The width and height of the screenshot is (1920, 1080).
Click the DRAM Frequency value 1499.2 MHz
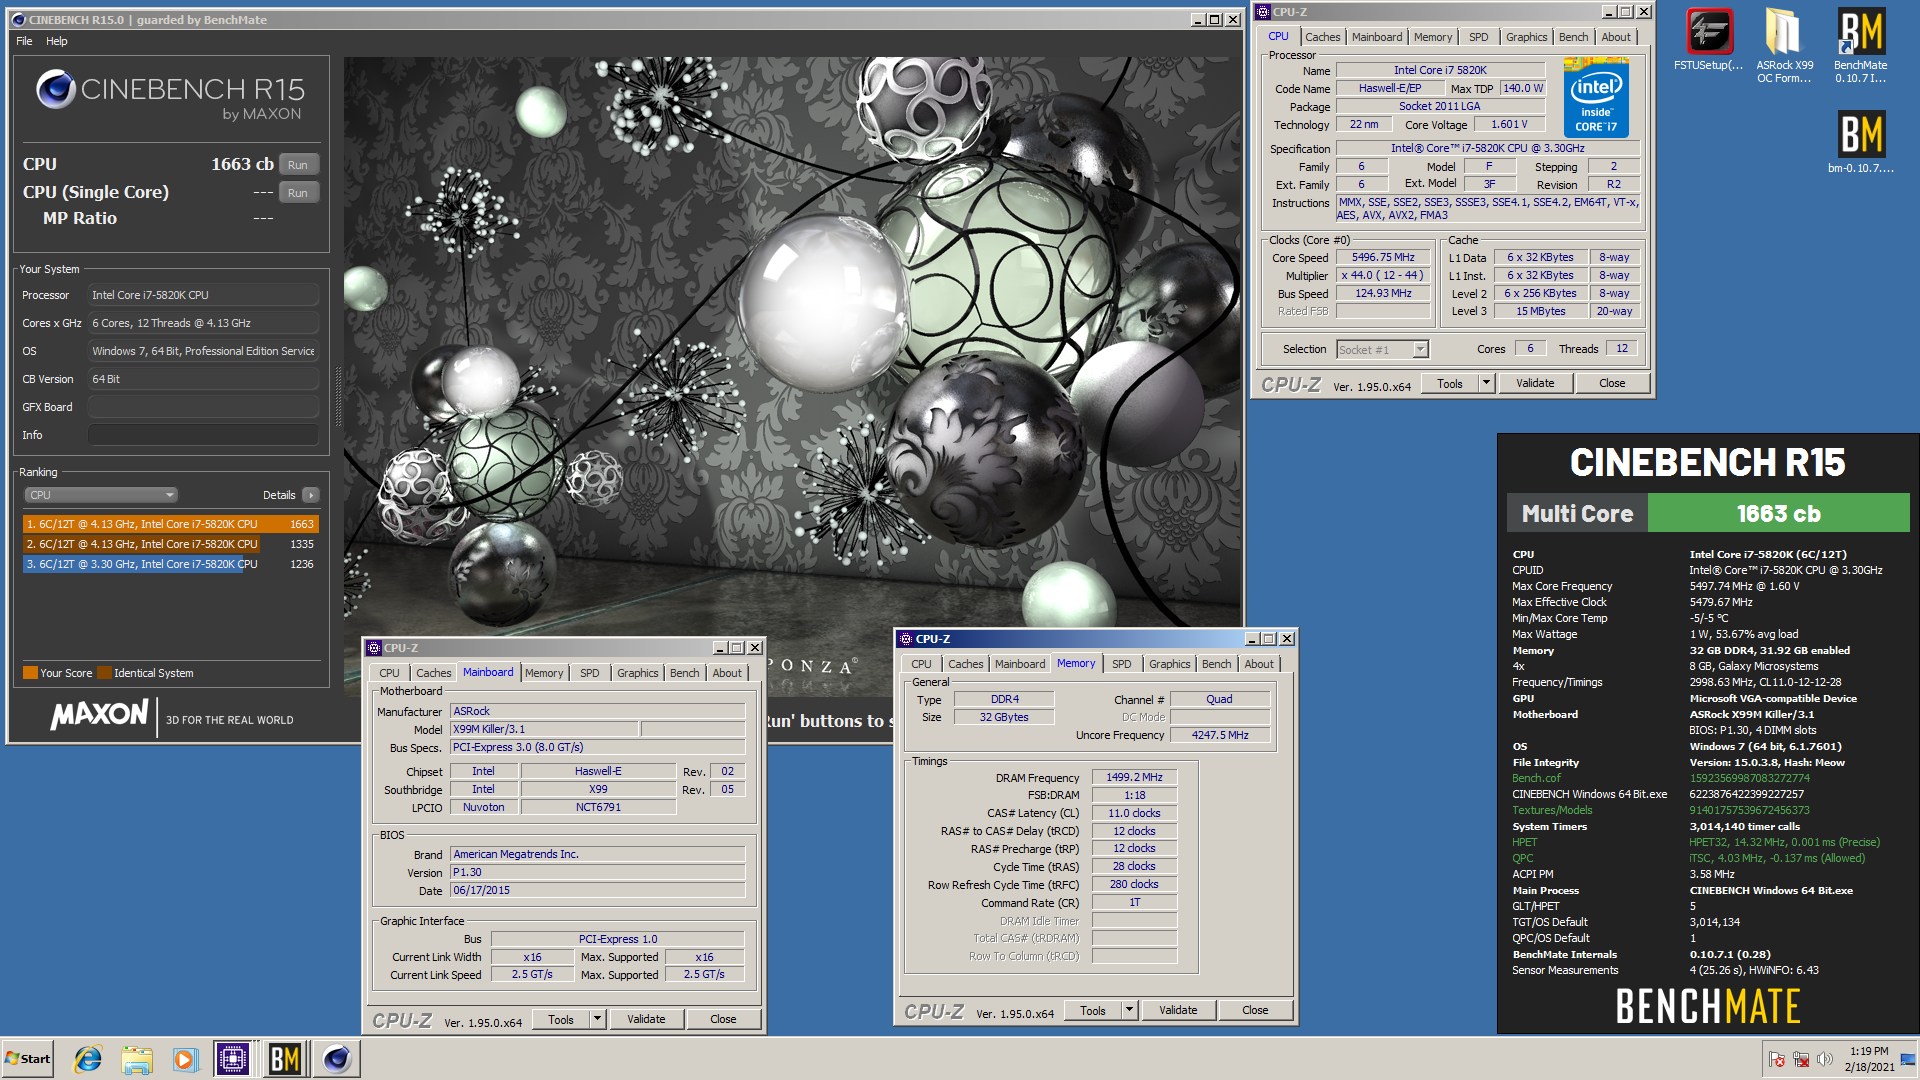point(1134,777)
